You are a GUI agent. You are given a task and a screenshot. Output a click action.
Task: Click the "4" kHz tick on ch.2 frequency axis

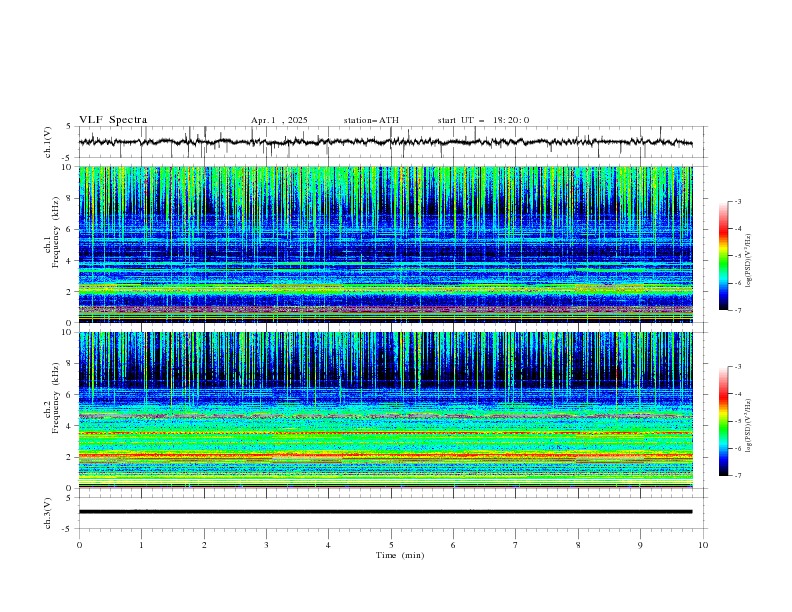tap(70, 426)
